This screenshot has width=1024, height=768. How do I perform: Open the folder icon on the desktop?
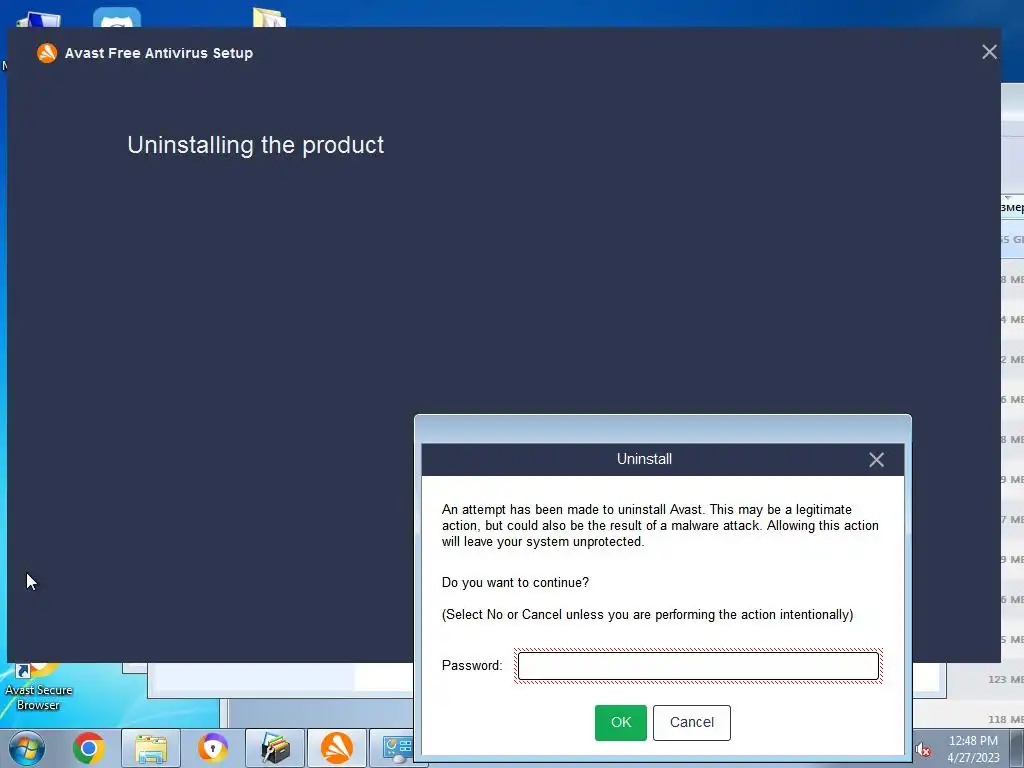pyautogui.click(x=270, y=18)
